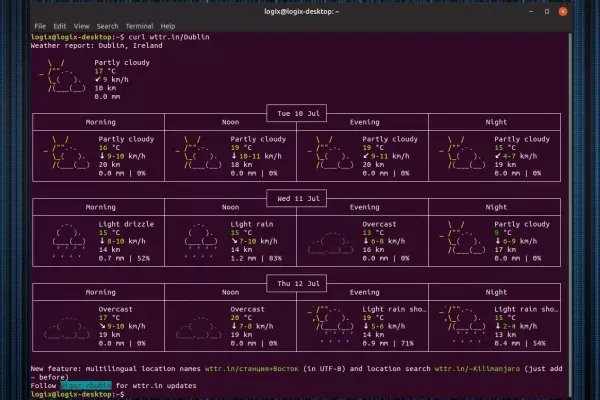Click '1.2 mm | 83%' precipitation value
The width and height of the screenshot is (600, 400).
[x=256, y=258]
